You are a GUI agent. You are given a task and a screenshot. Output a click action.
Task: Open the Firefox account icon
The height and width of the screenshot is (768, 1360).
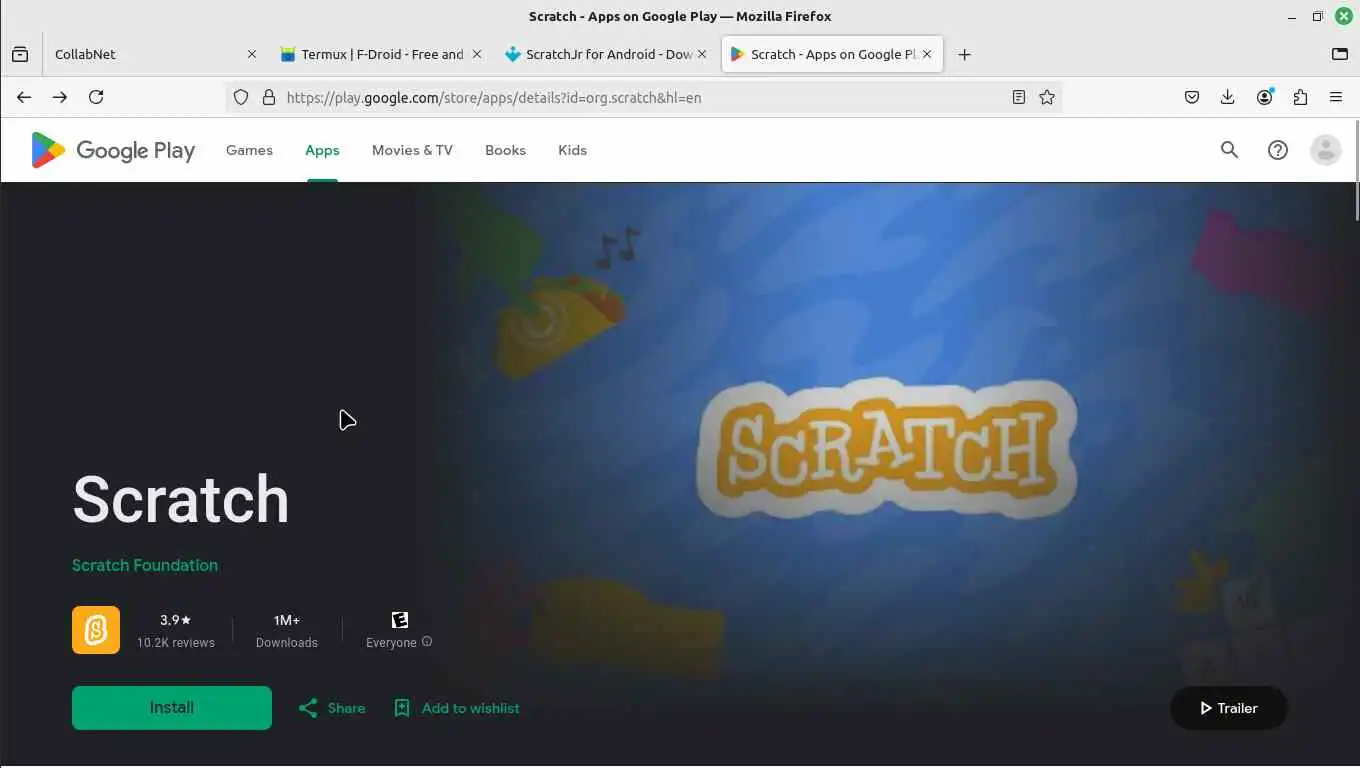[x=1265, y=97]
